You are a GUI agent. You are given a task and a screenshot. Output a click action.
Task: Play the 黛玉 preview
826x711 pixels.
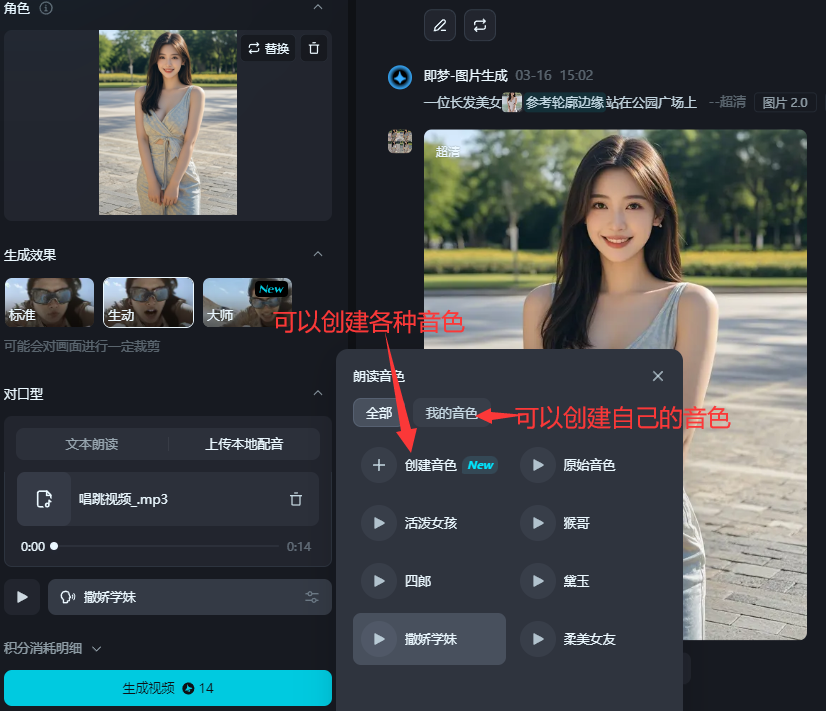point(537,581)
